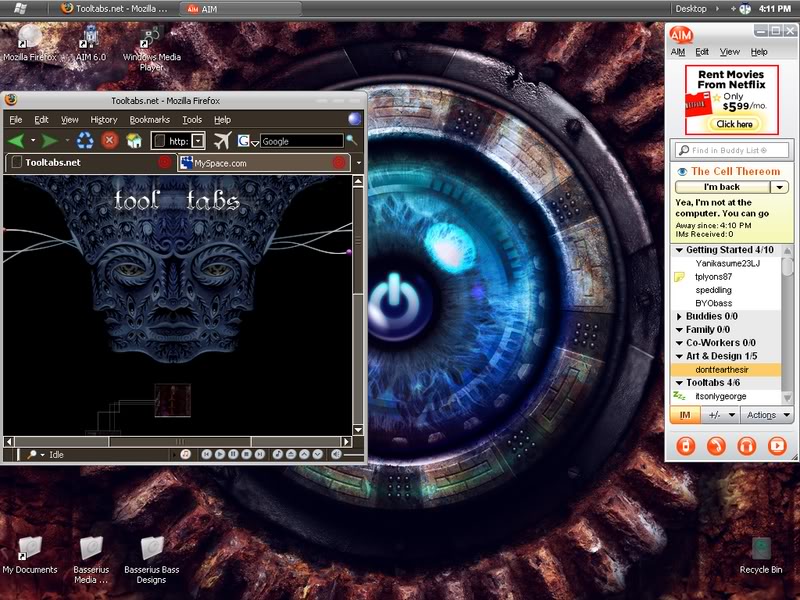
Task: Select the My Documents folder icon
Action: click(30, 555)
